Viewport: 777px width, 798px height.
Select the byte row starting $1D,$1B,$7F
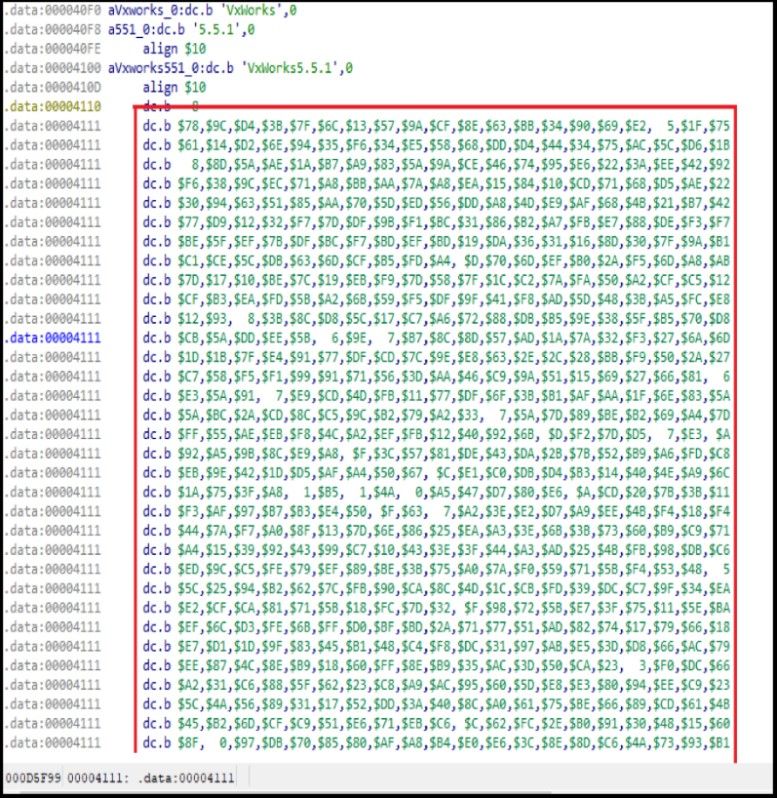point(436,357)
